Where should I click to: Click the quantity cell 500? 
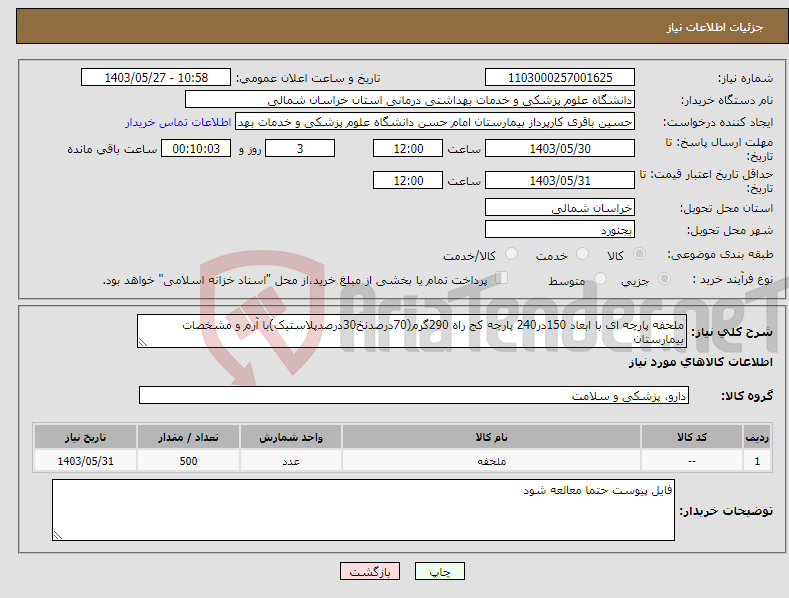[188, 461]
